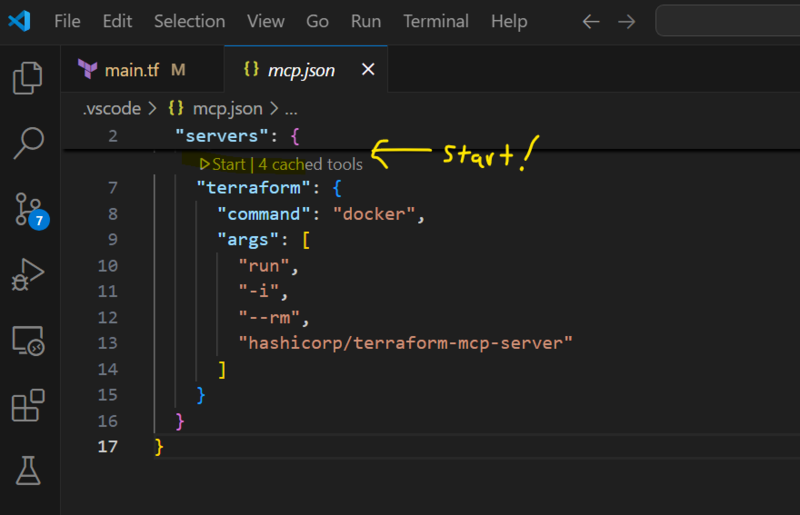Start the terraform MCP server

click(x=223, y=164)
